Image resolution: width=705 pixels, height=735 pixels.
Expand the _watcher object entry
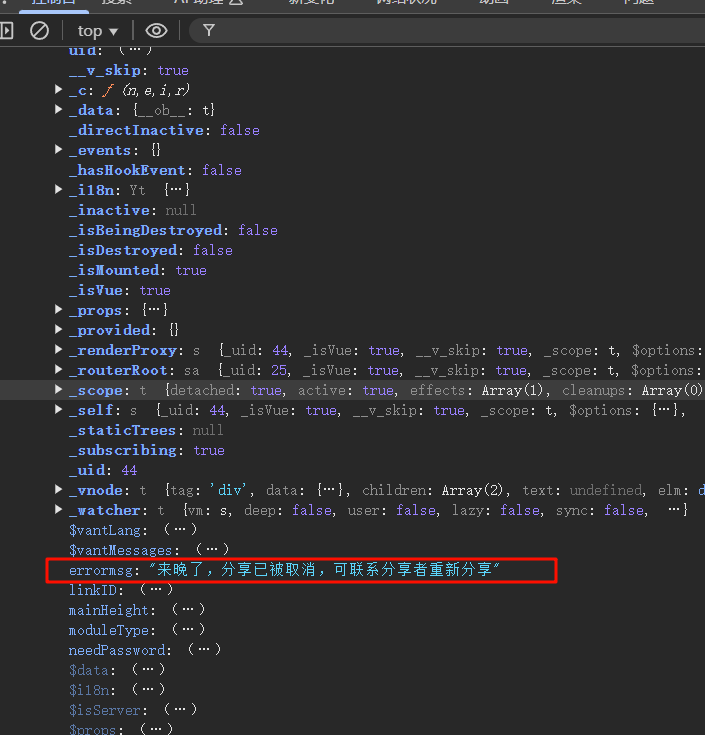(x=59, y=510)
